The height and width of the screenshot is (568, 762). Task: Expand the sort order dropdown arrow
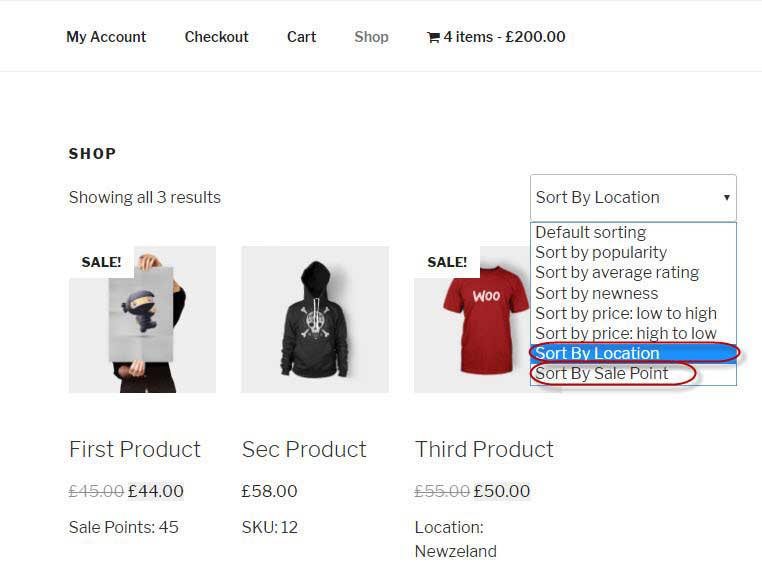tap(726, 198)
